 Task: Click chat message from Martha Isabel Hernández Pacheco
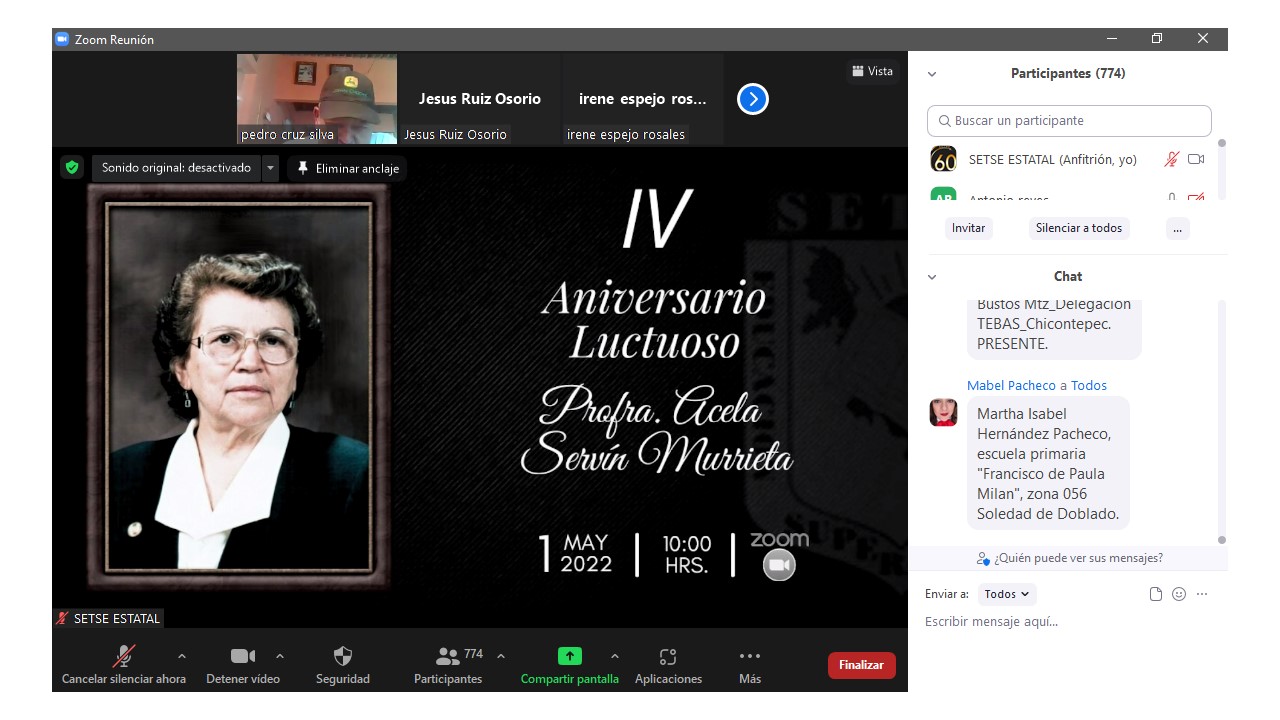tap(1048, 464)
